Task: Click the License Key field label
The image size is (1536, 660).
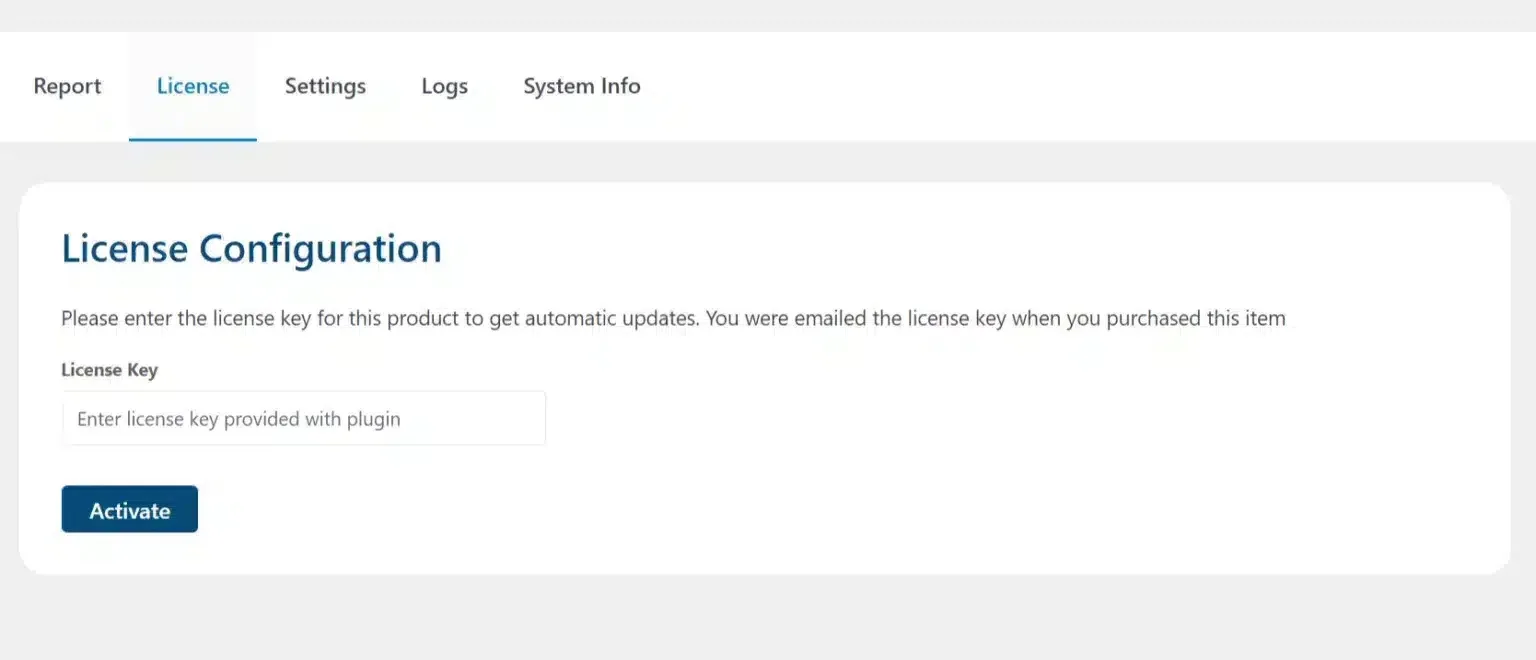Action: 109,370
